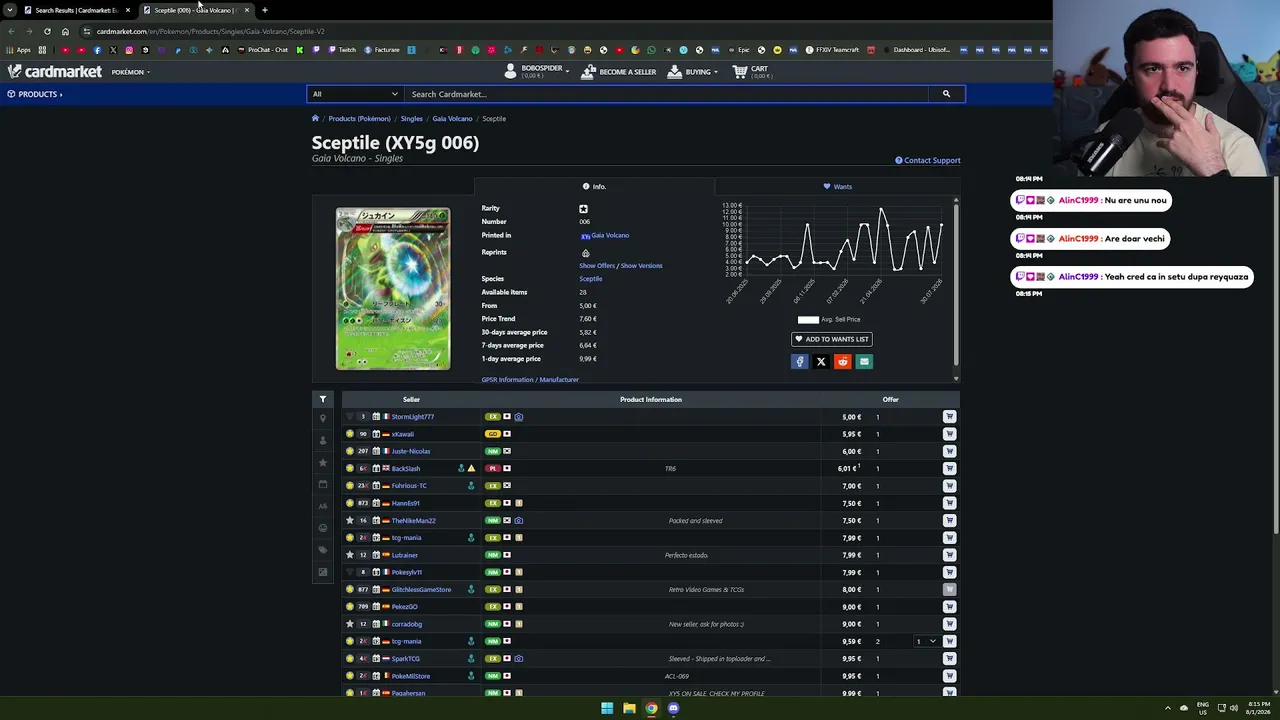Open Products (Pokémon) breadcrumb link
The width and height of the screenshot is (1280, 720).
[359, 119]
